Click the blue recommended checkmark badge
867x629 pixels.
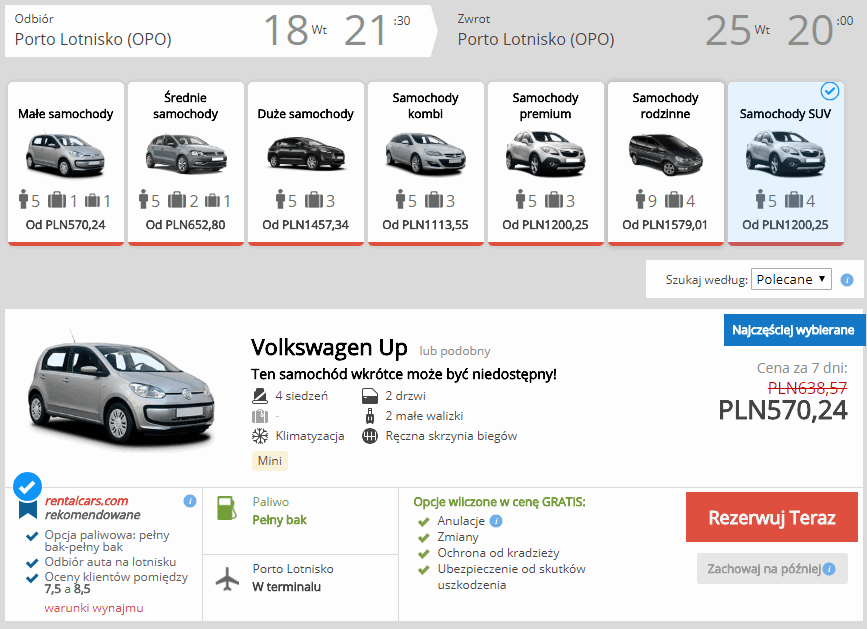(28, 488)
